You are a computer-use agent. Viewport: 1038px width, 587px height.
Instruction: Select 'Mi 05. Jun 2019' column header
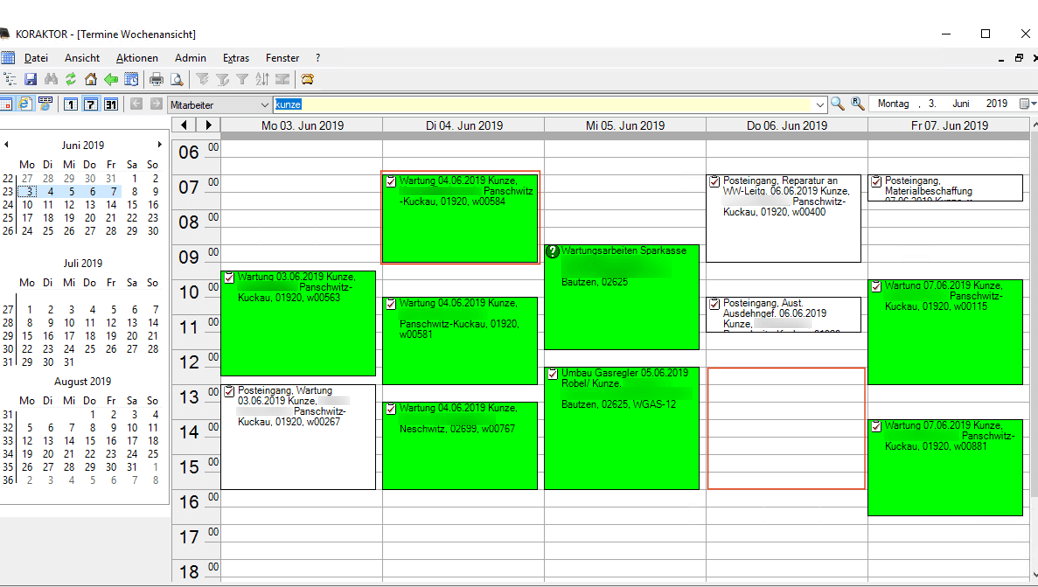[625, 125]
